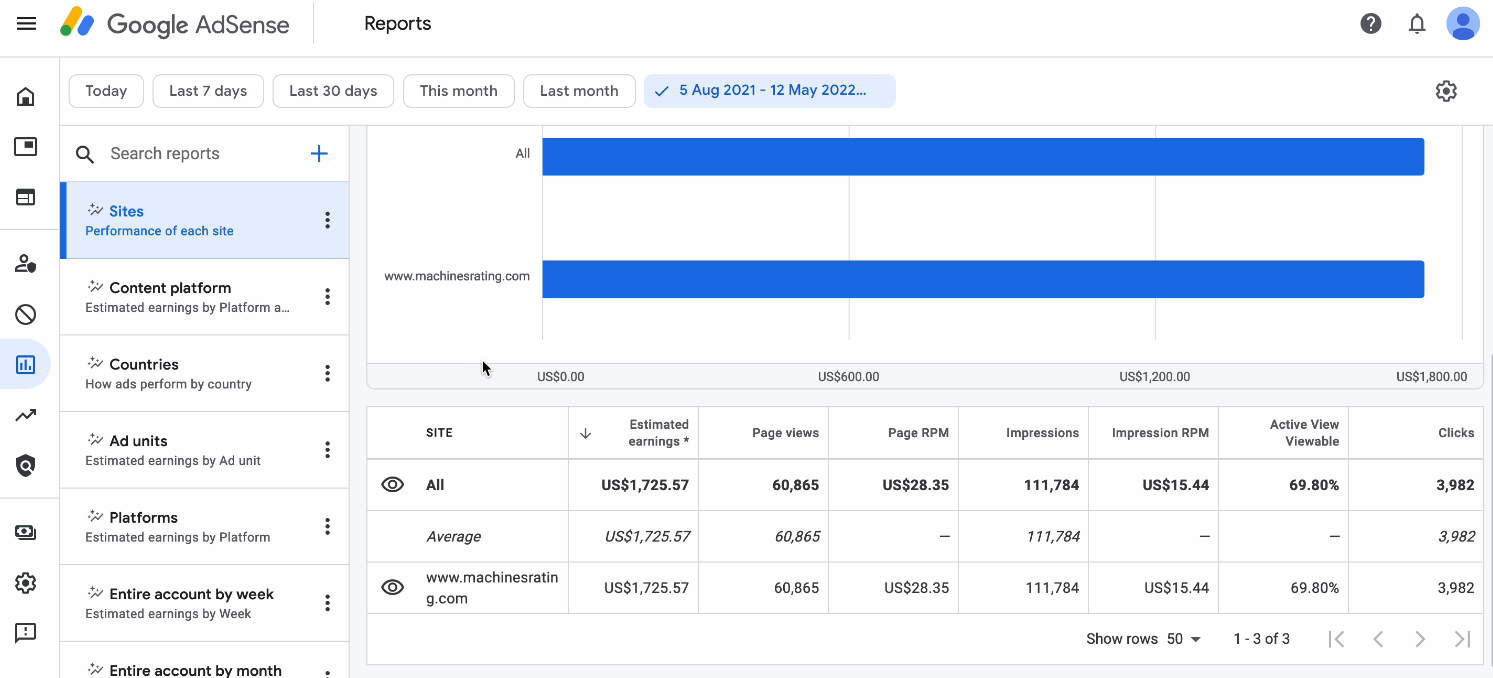Viewport: 1493px width, 678px height.
Task: Filter report to Last month
Action: [x=579, y=91]
